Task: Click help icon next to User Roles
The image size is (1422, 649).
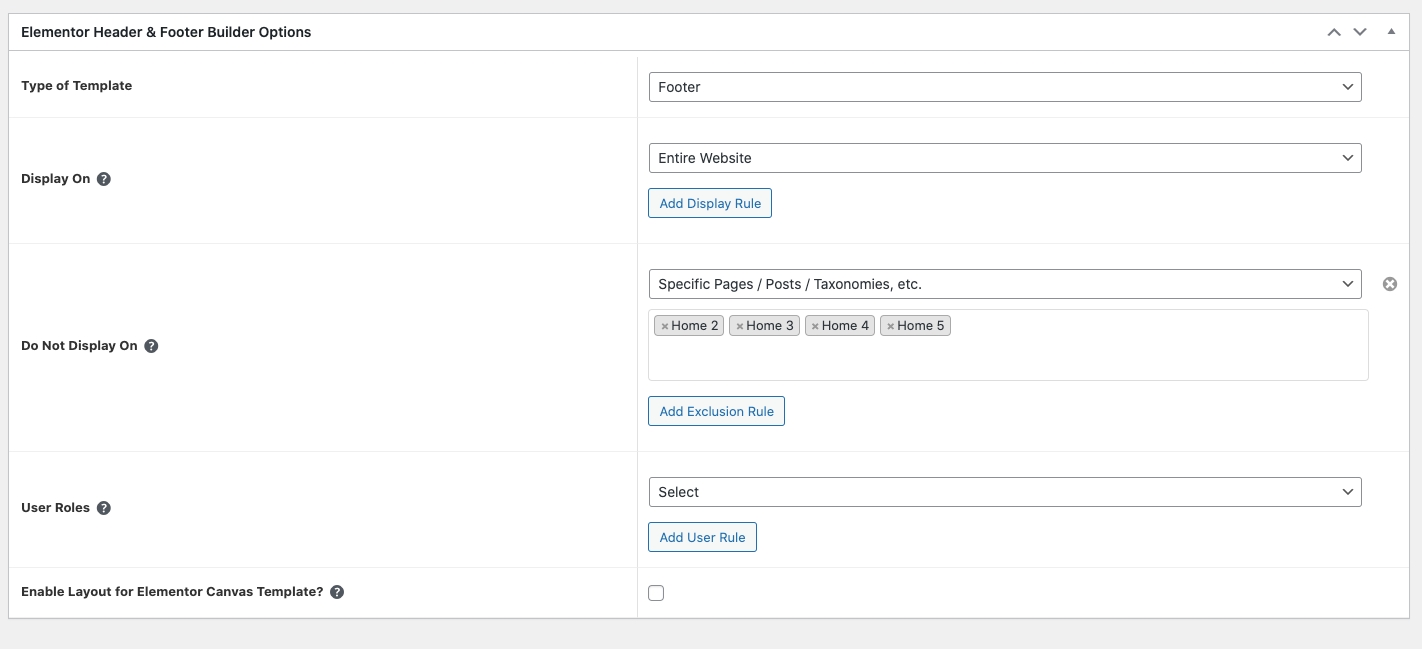Action: click(x=104, y=508)
